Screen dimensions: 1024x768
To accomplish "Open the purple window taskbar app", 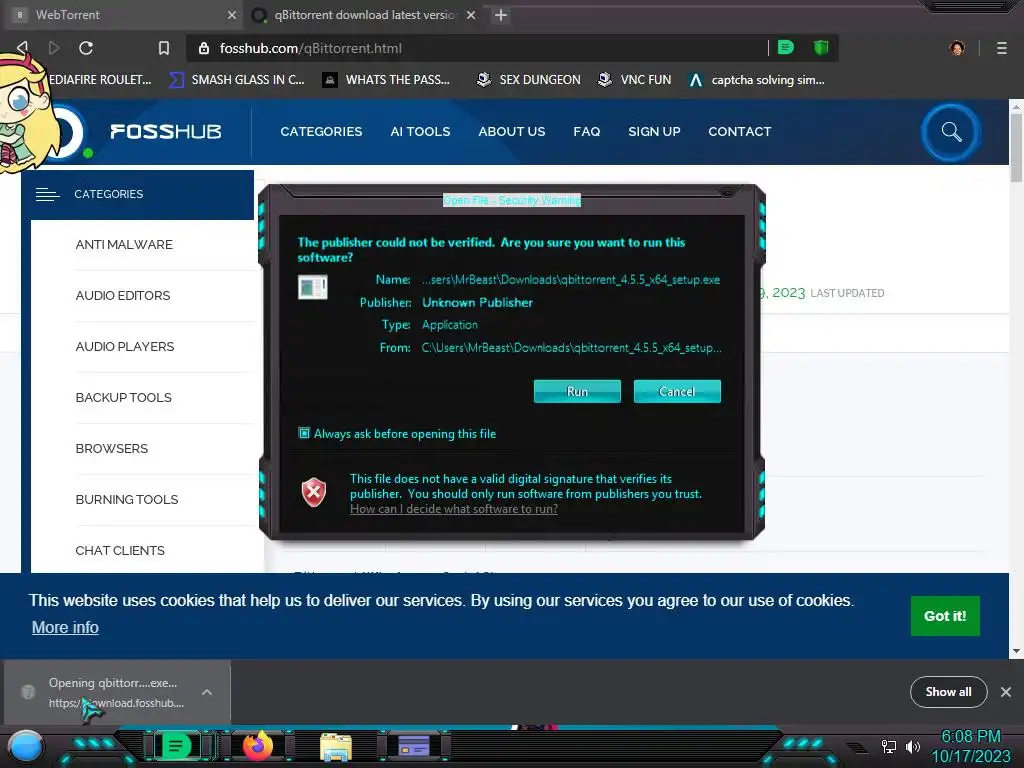I will click(414, 746).
